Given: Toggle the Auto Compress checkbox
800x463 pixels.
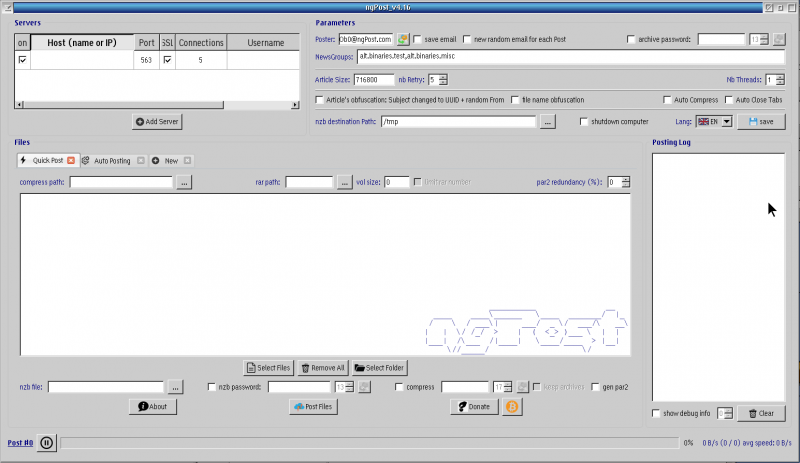Looking at the screenshot, I should click(668, 100).
